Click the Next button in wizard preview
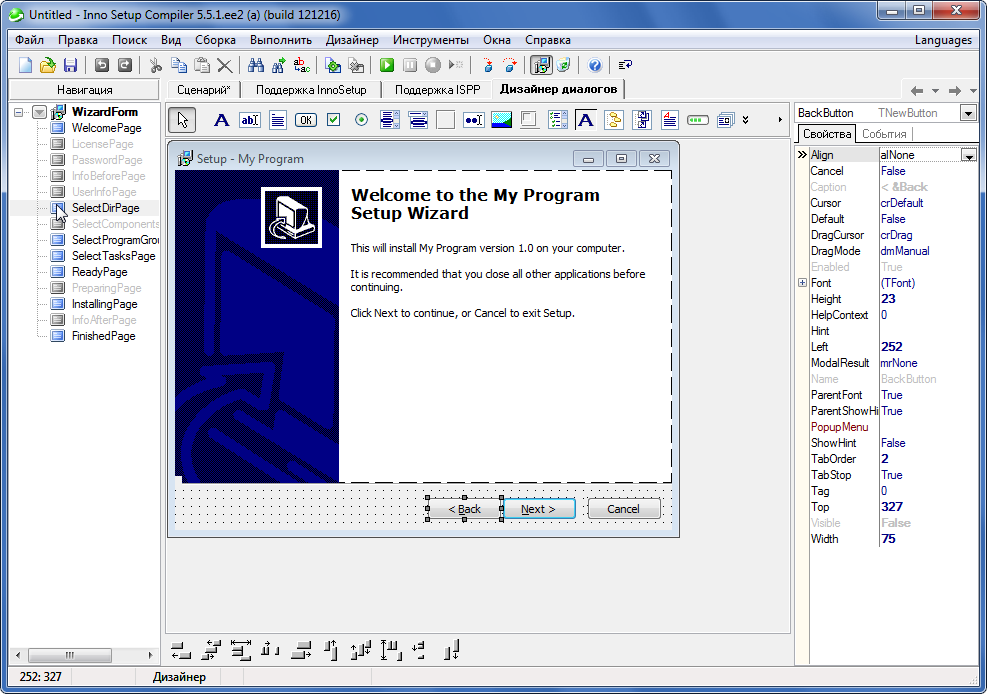This screenshot has width=987, height=694. 538,509
